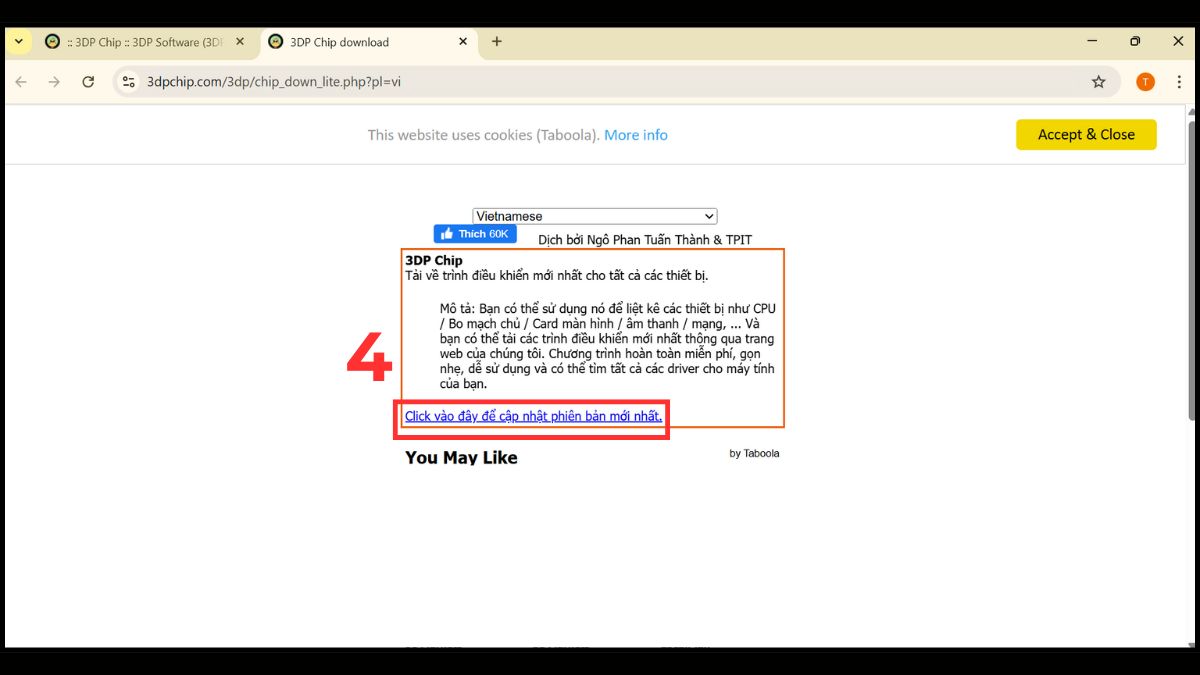This screenshot has height=675, width=1200.
Task: Expand the tab search dropdown arrow
Action: 18,42
